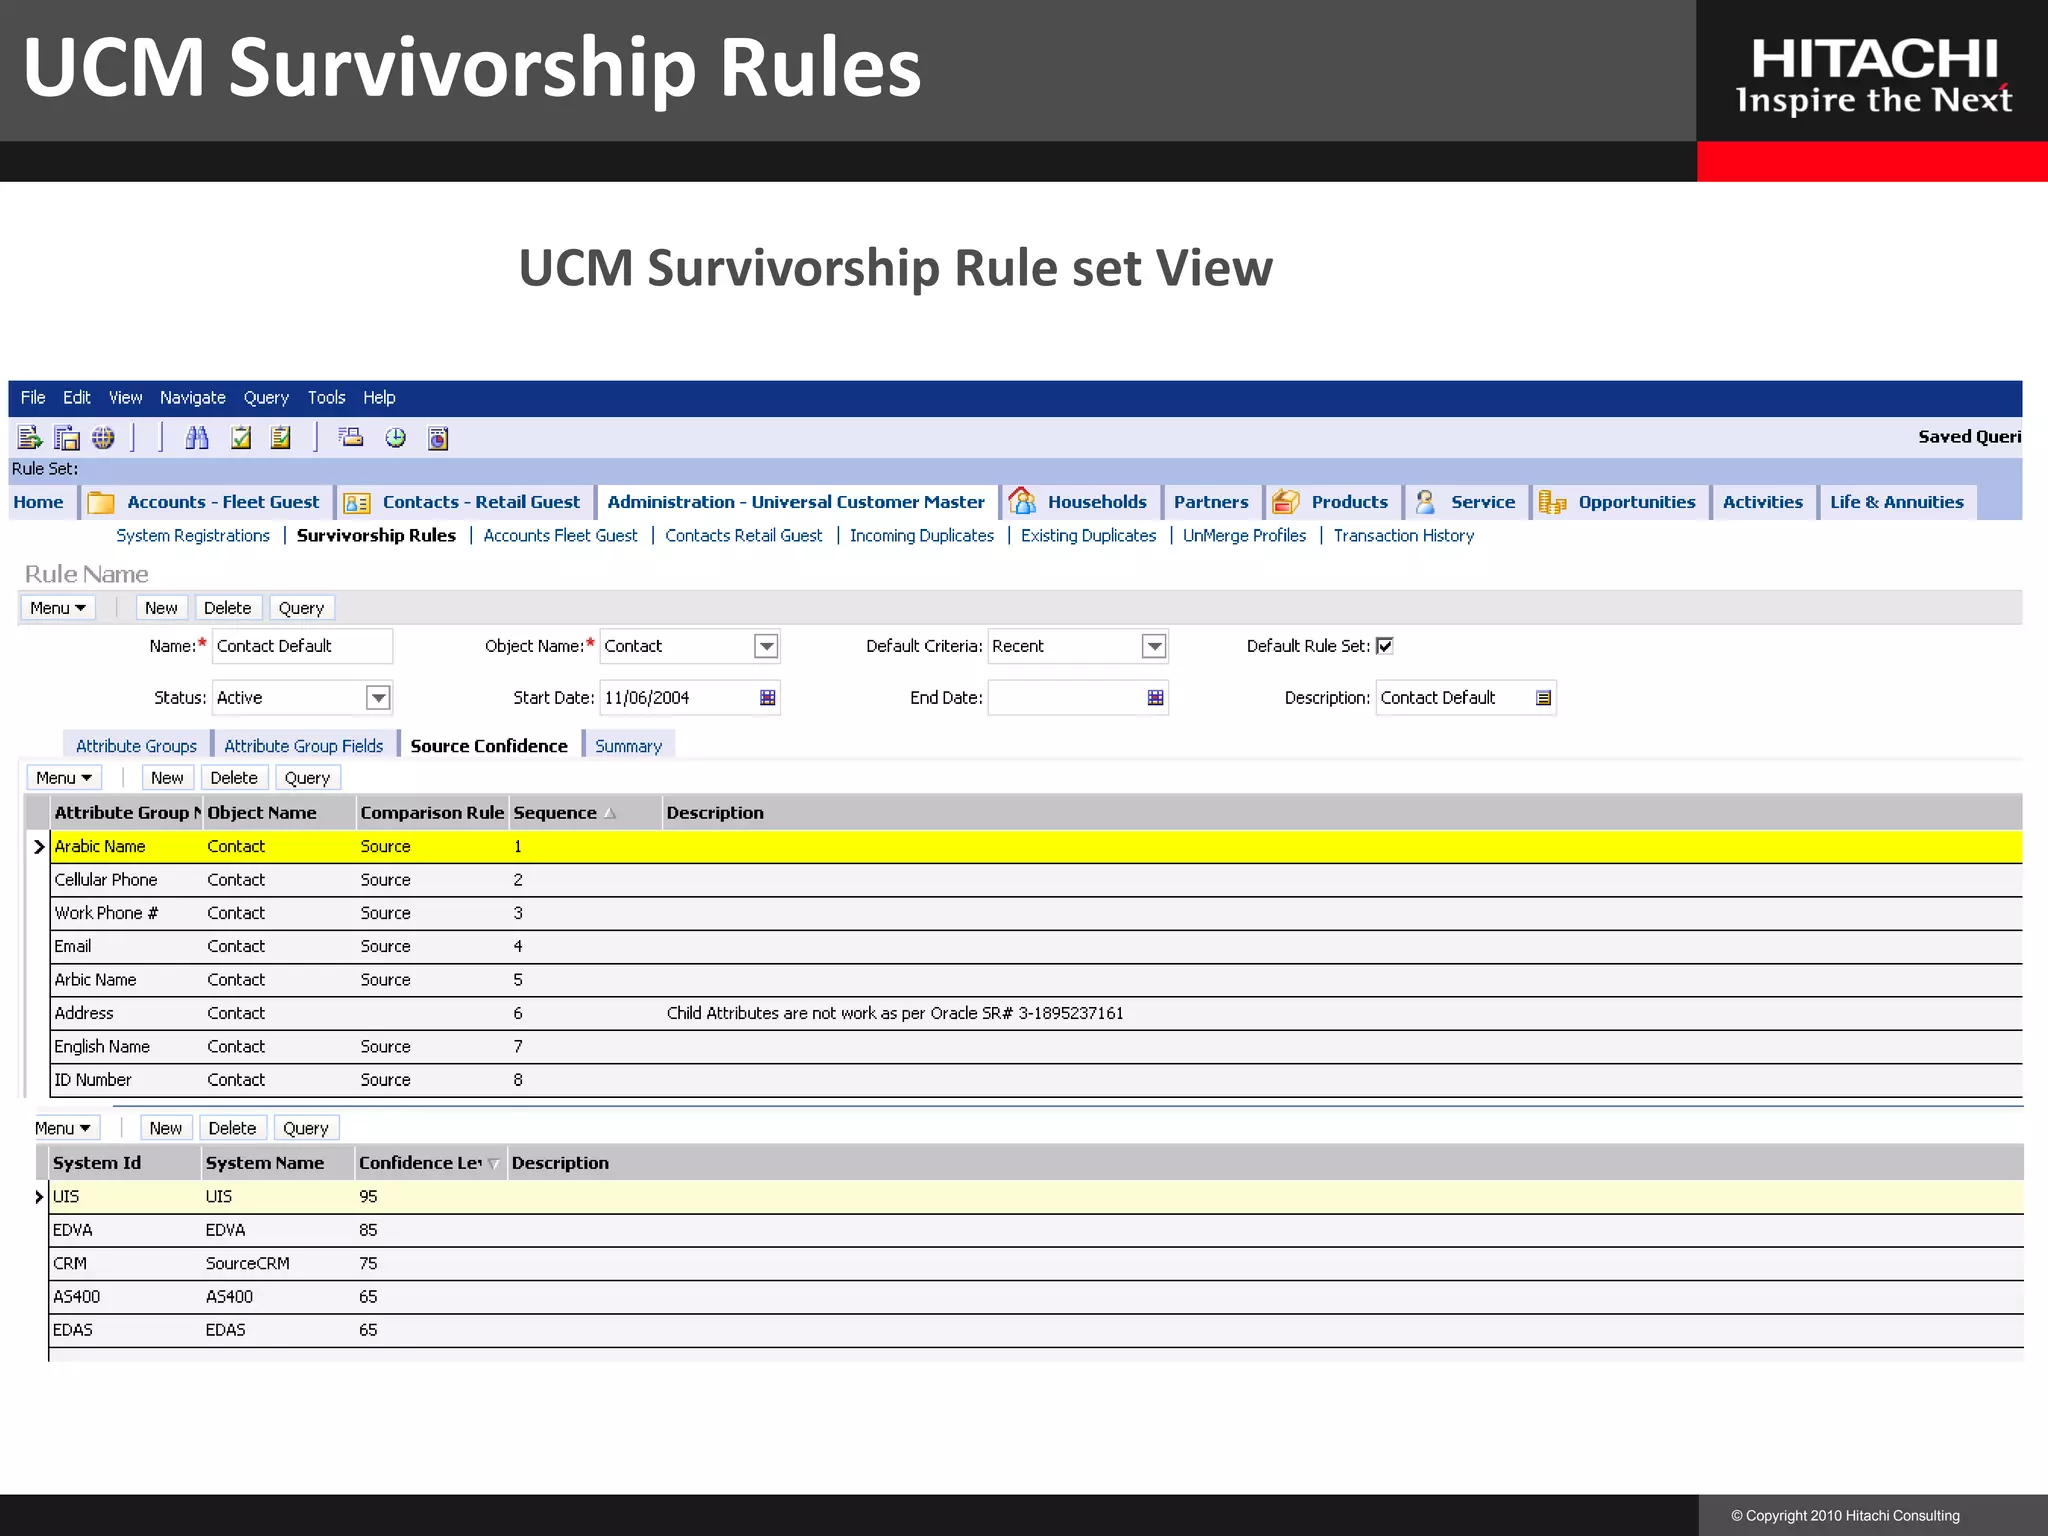The width and height of the screenshot is (2048, 1536).
Task: Click Query in the Rule Name applet
Action: tap(301, 608)
